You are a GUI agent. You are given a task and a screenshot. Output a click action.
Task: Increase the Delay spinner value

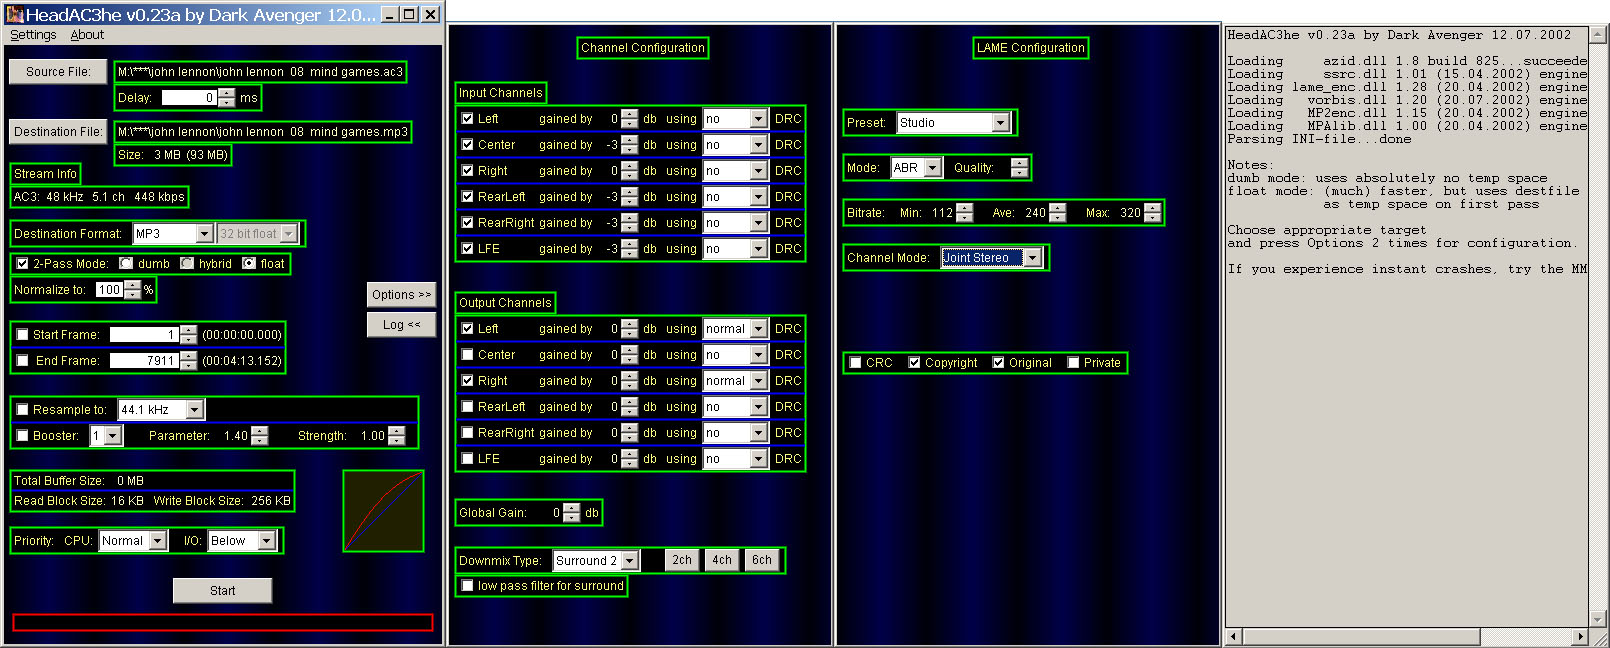pyautogui.click(x=227, y=93)
